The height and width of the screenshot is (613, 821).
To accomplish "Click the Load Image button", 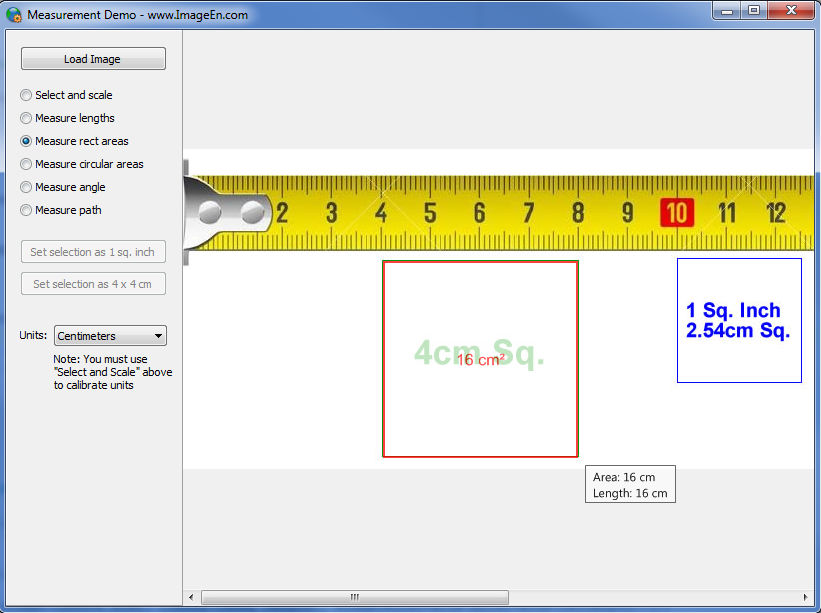I will pyautogui.click(x=93, y=59).
